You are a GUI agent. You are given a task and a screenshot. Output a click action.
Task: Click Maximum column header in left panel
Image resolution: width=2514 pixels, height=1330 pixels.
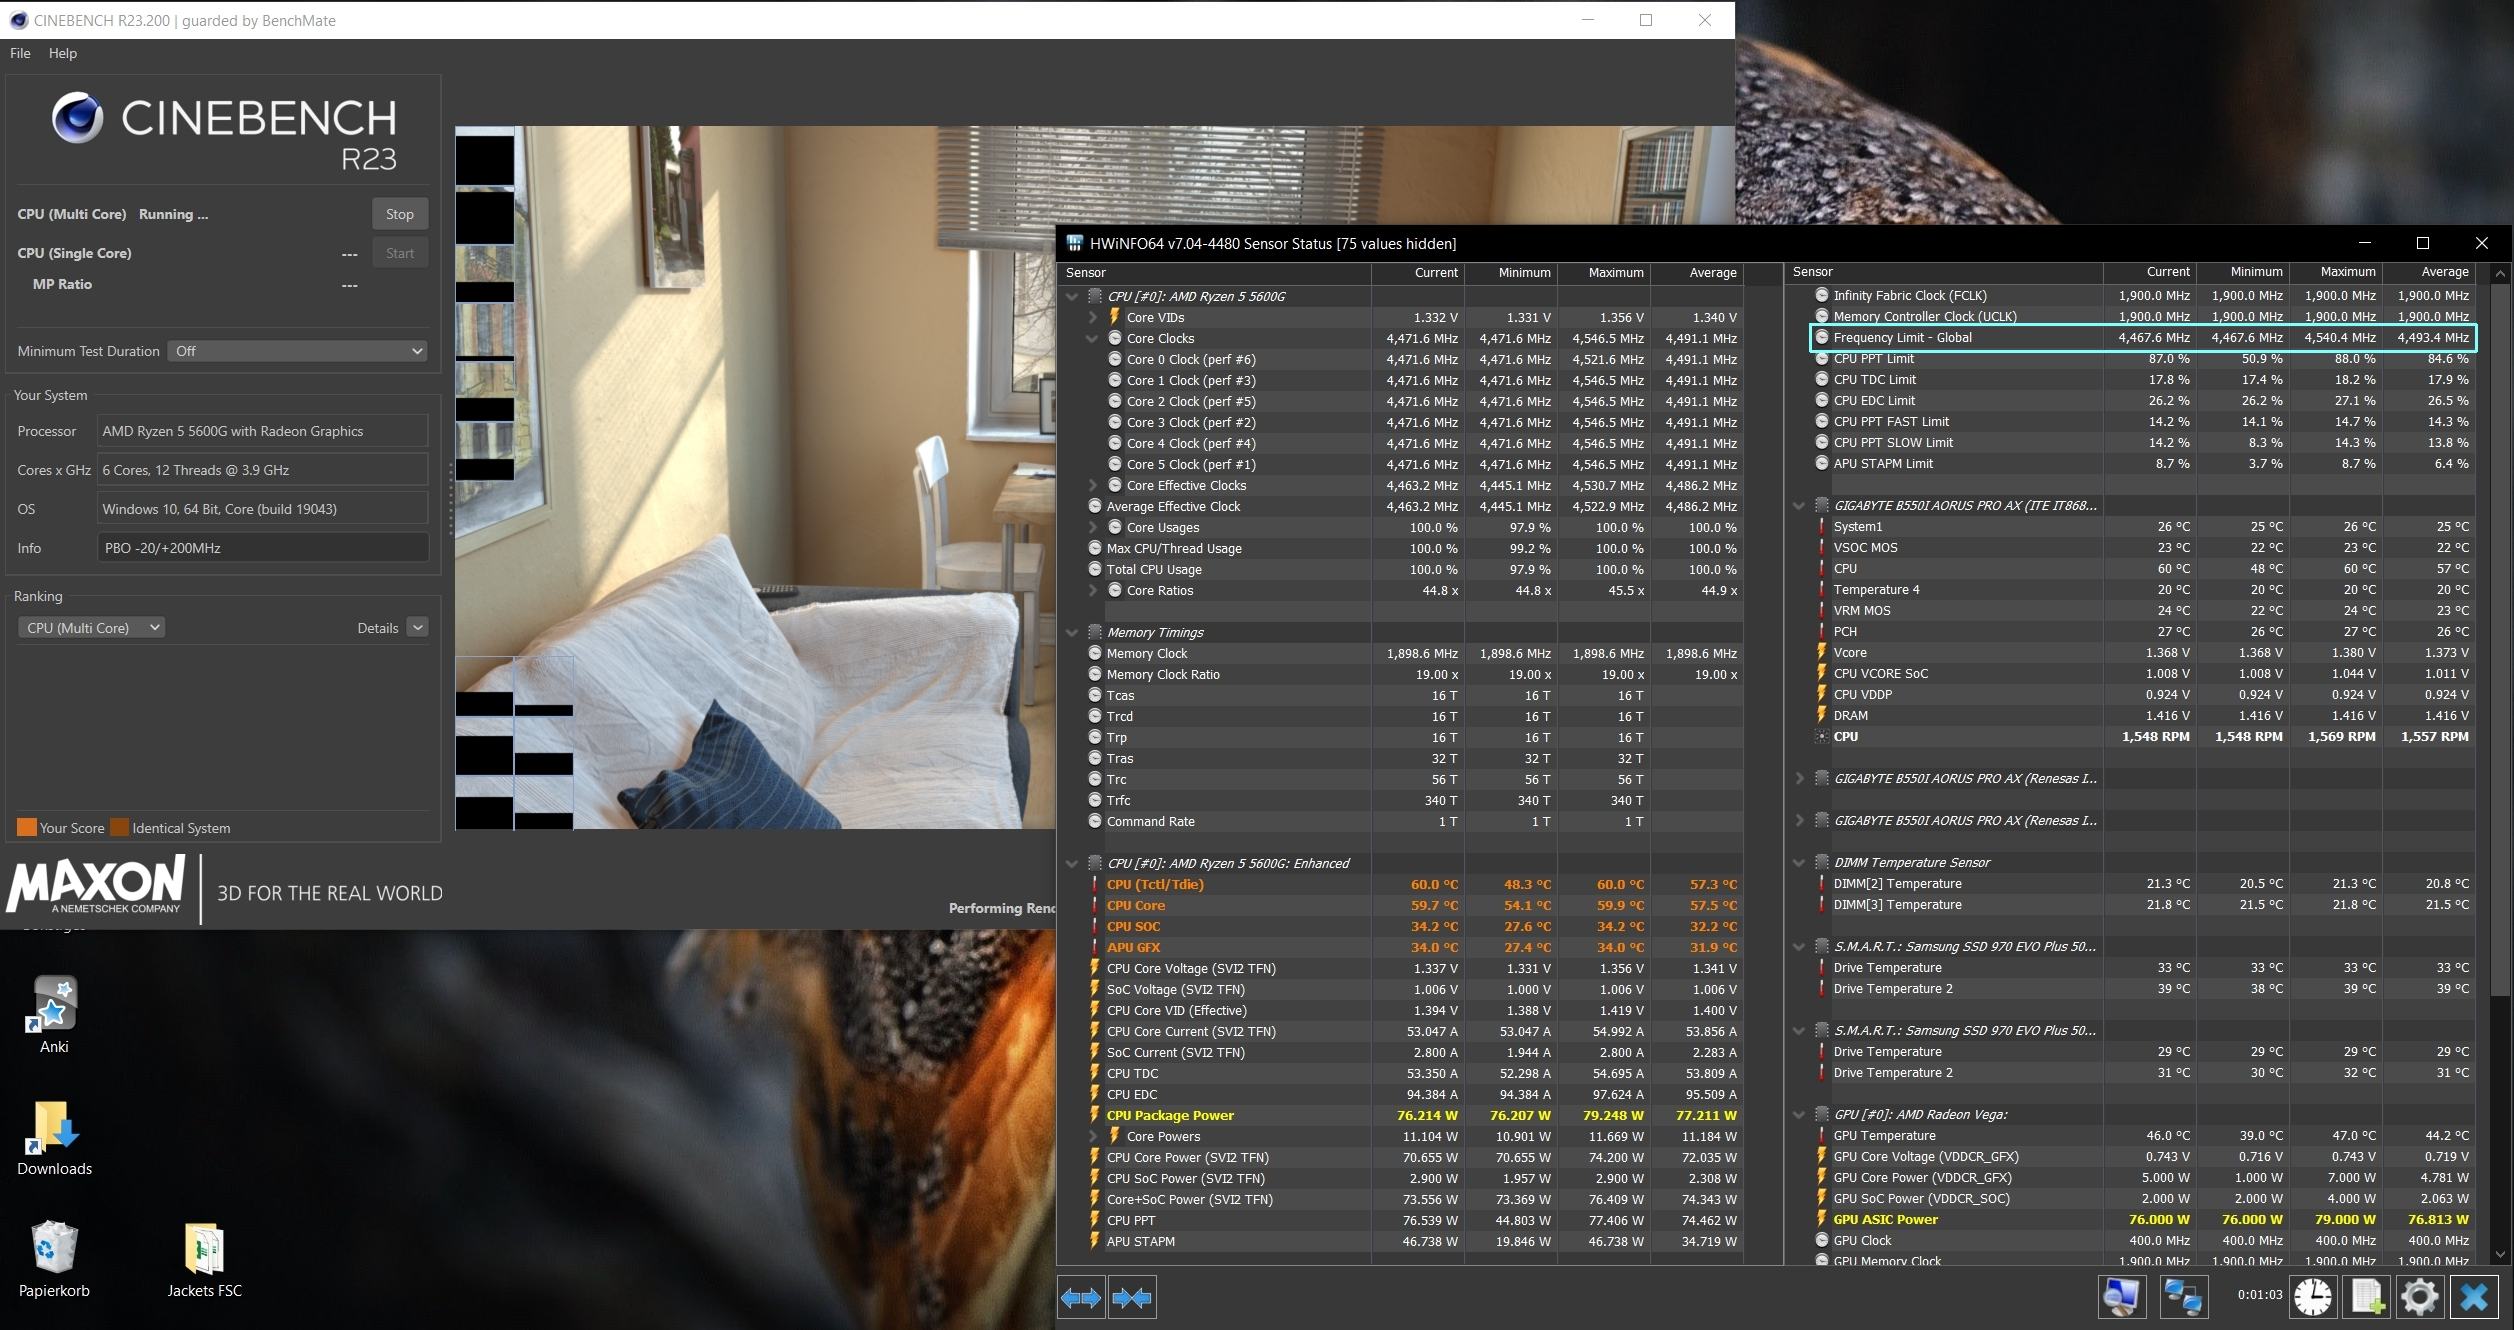(1604, 273)
